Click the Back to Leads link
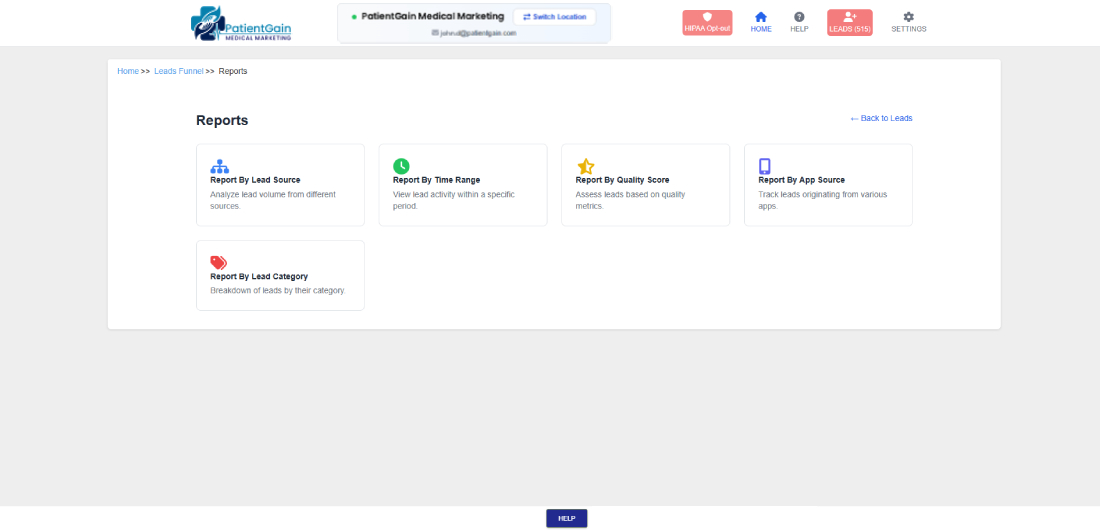Screen dimensions: 1100x530 (881, 118)
